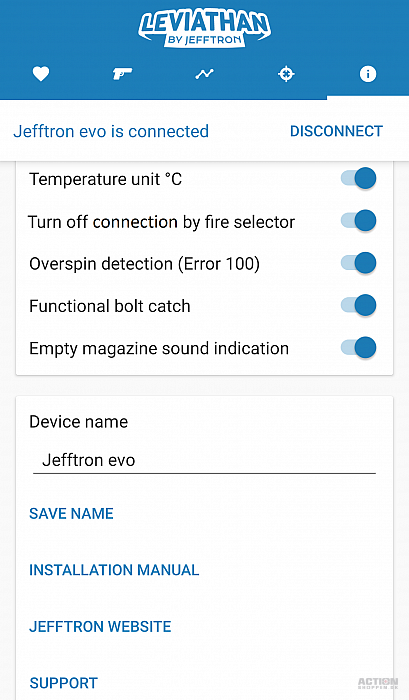The height and width of the screenshot is (700, 409).
Task: Switch off Functional bolt catch
Action: 359,305
